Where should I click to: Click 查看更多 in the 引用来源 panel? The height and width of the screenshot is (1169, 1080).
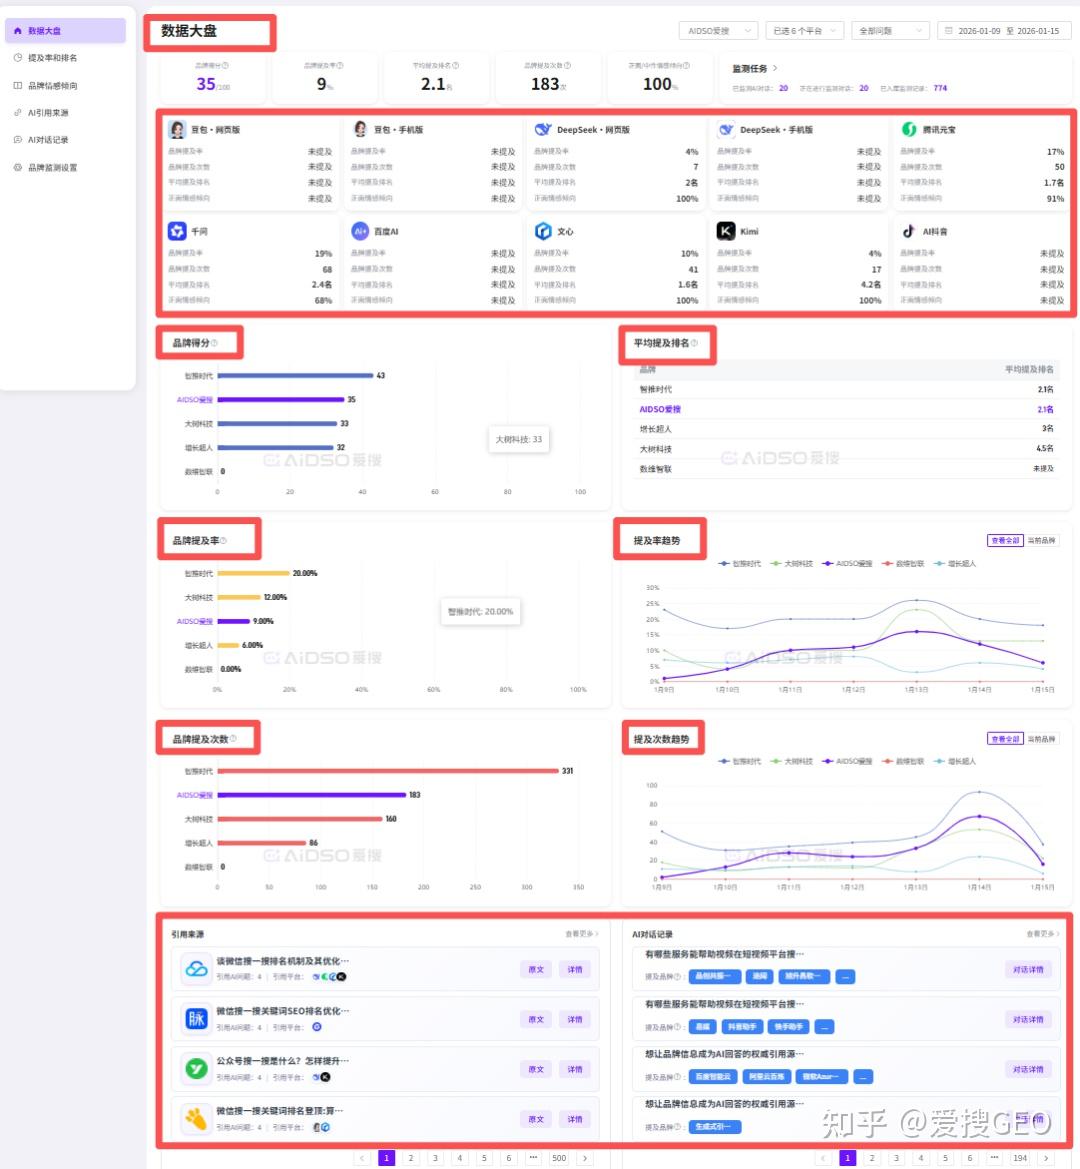[581, 933]
